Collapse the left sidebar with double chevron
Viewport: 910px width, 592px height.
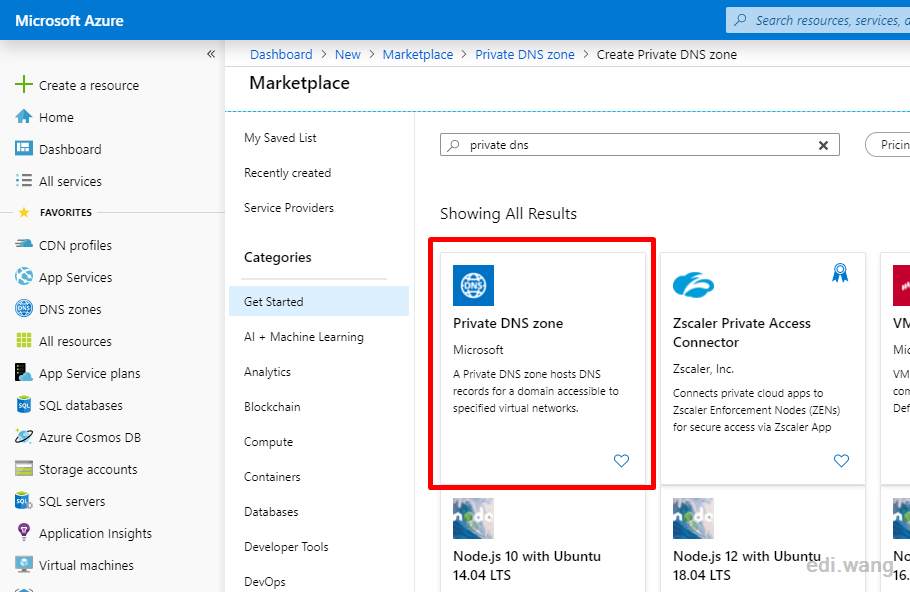pyautogui.click(x=211, y=54)
